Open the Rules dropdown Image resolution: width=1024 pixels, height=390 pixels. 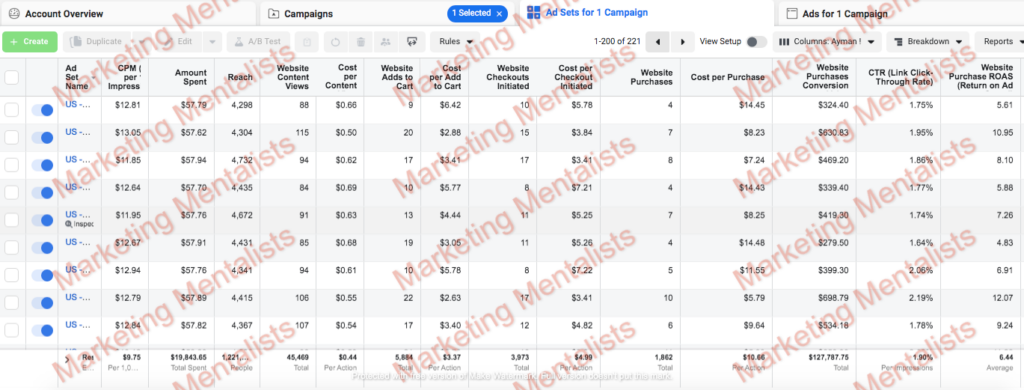tap(455, 42)
